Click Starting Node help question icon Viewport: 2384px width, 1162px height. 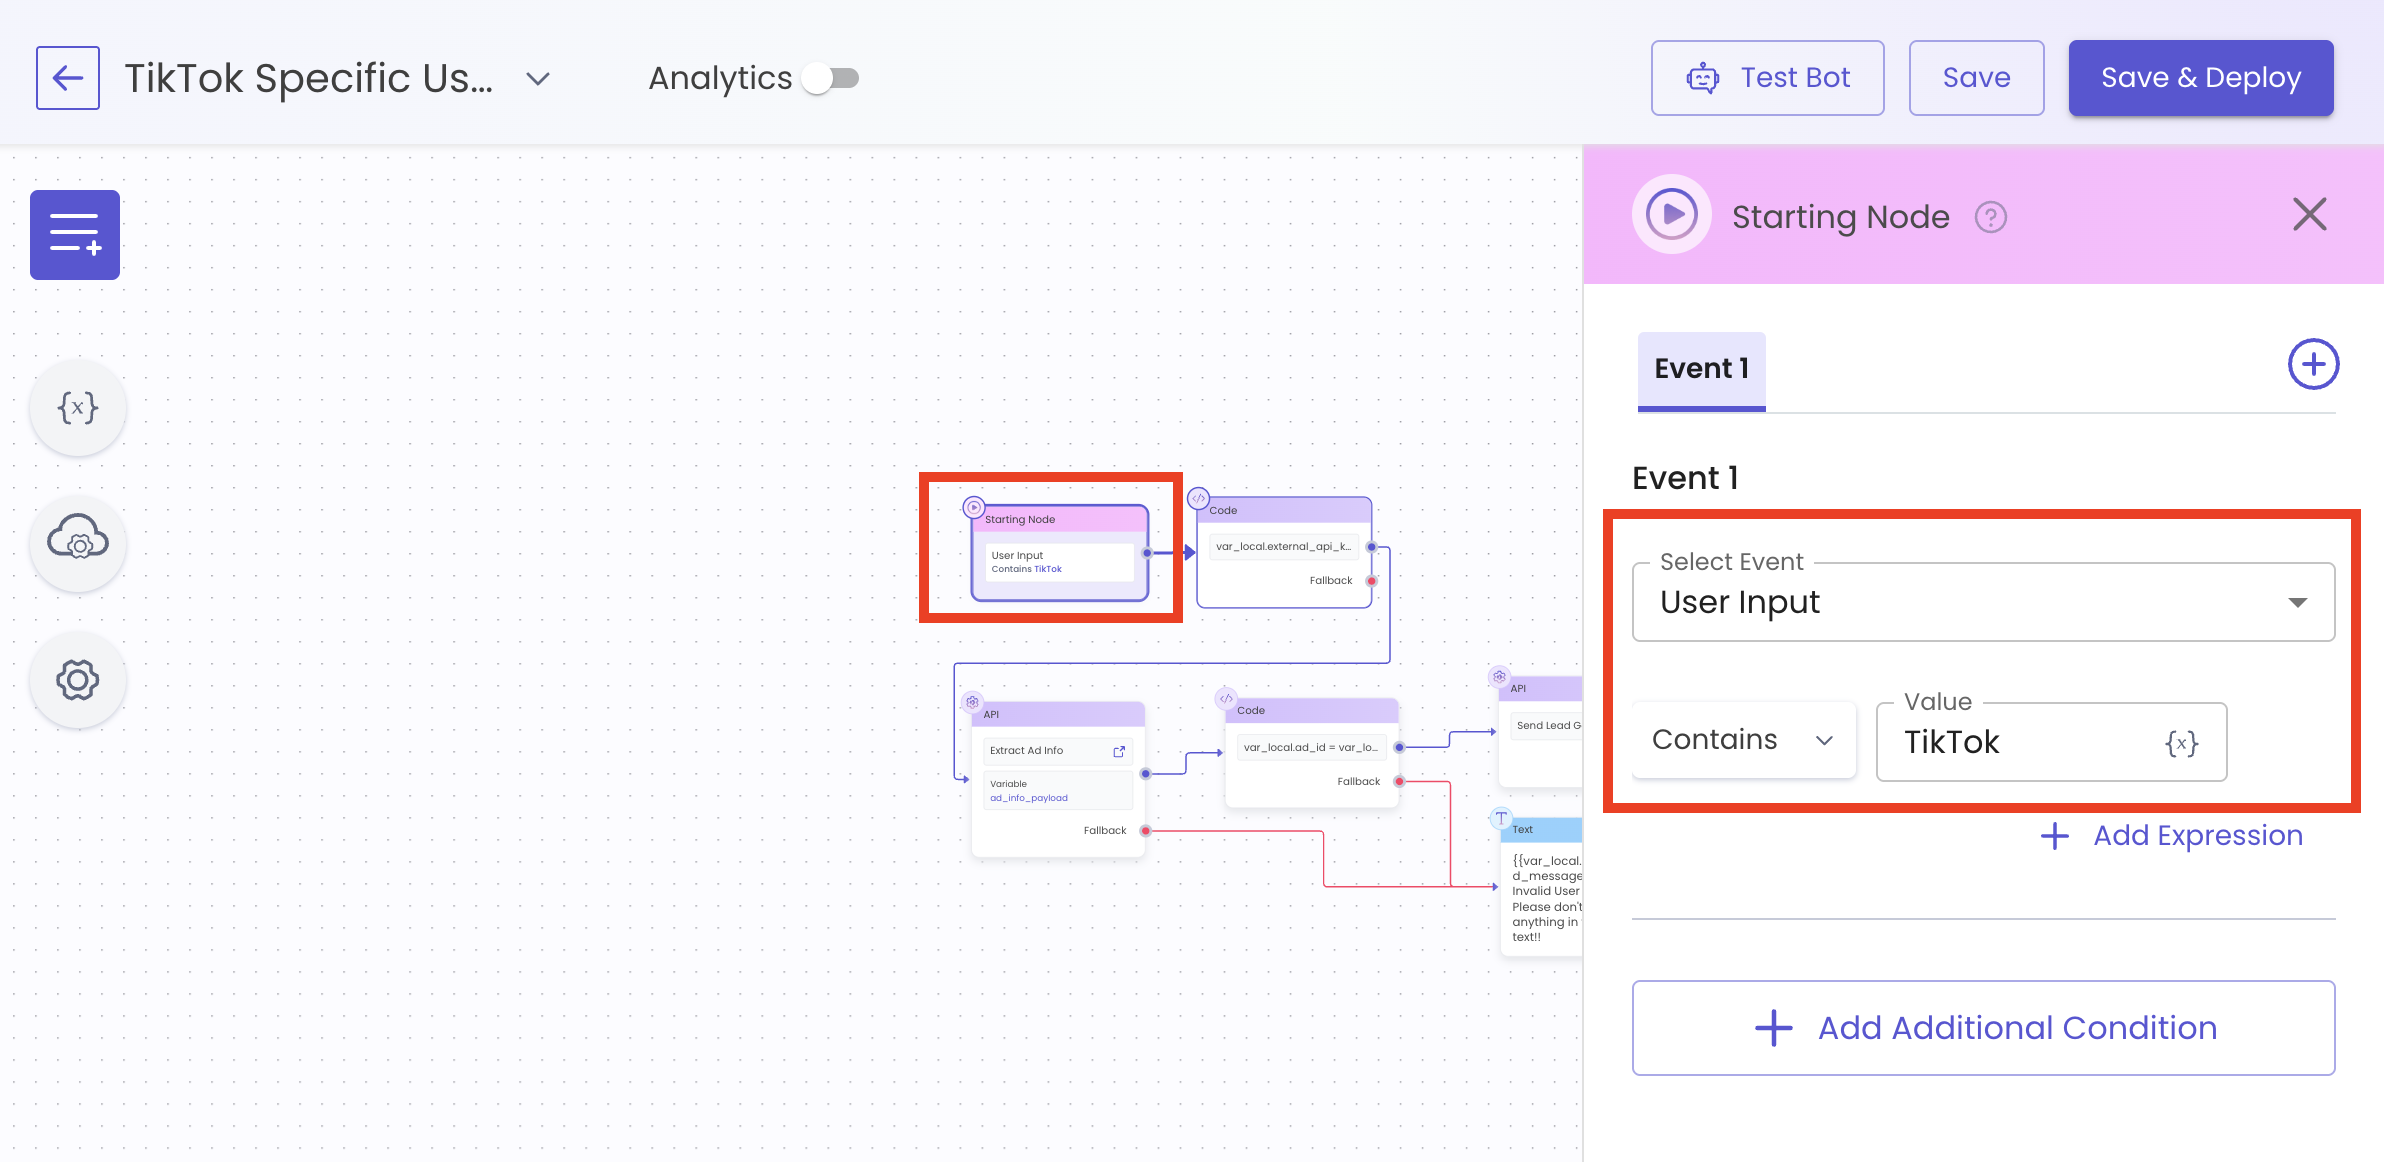pos(1990,217)
